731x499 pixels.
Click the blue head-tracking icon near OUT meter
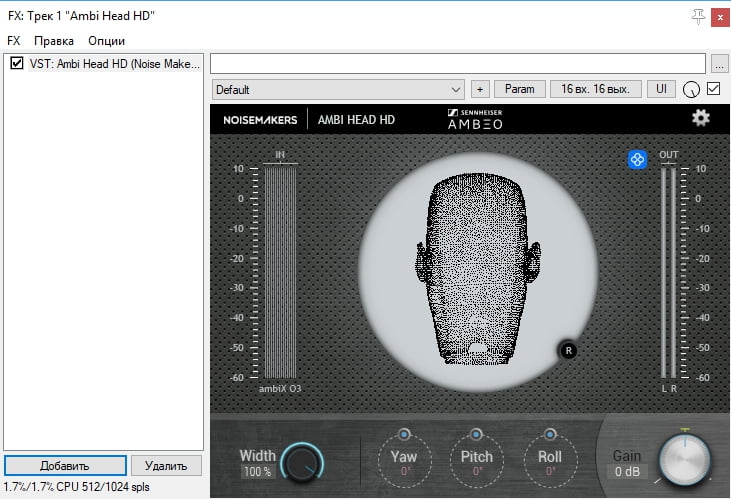click(637, 159)
